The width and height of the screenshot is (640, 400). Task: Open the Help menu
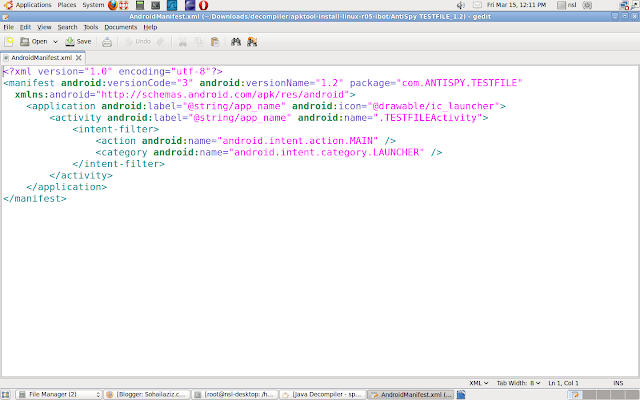(x=150, y=27)
